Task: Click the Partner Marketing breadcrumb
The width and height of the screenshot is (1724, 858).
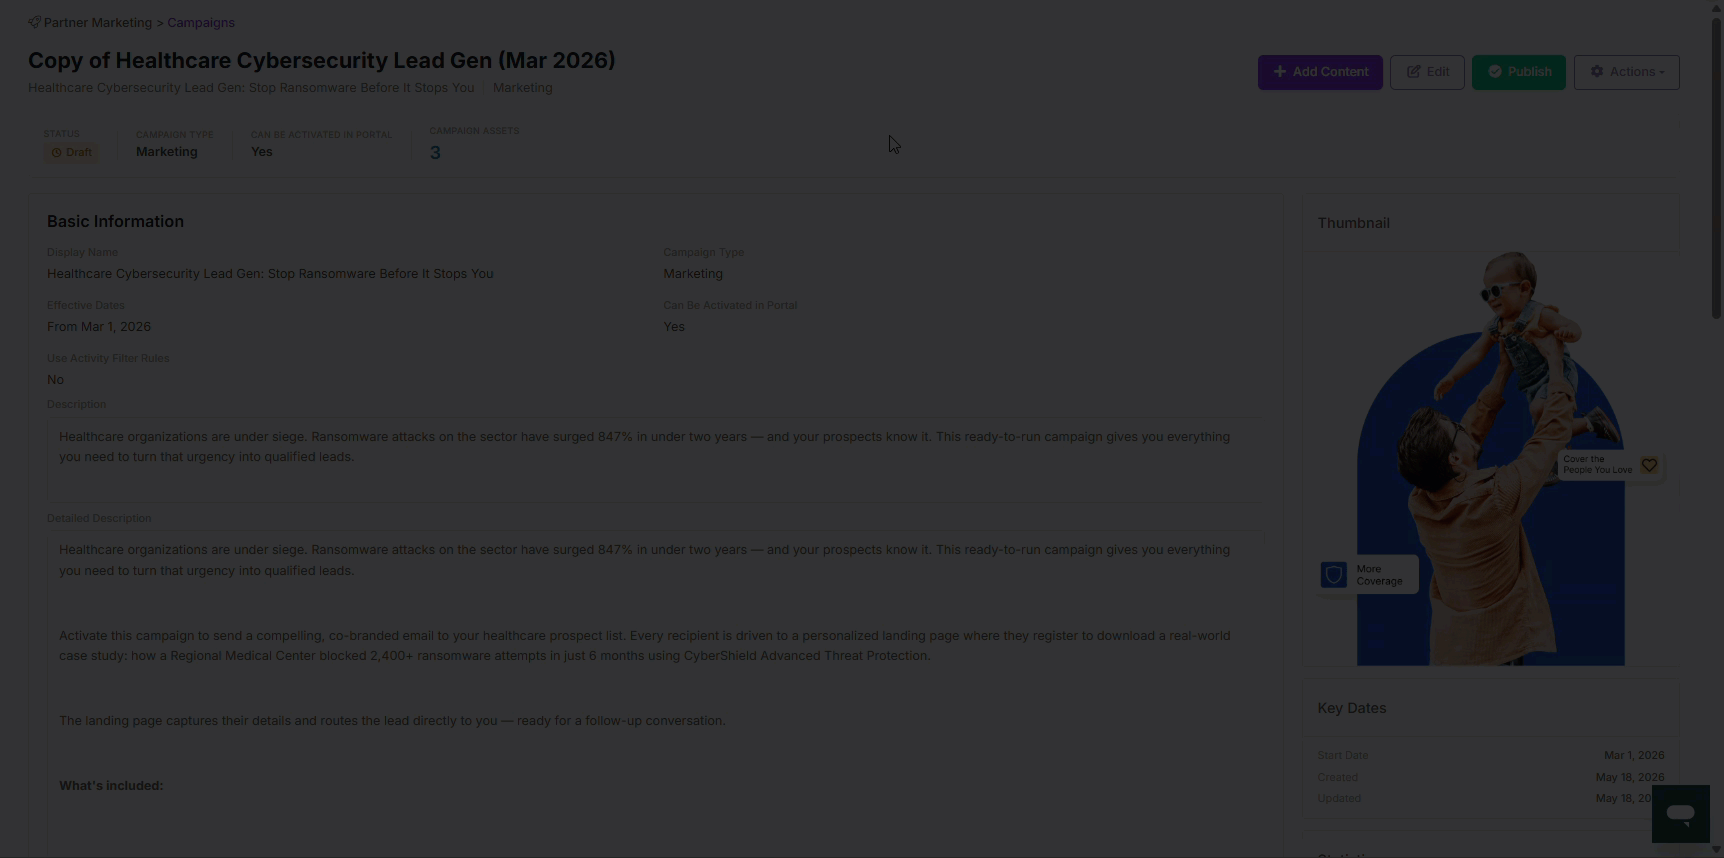Action: click(x=98, y=22)
